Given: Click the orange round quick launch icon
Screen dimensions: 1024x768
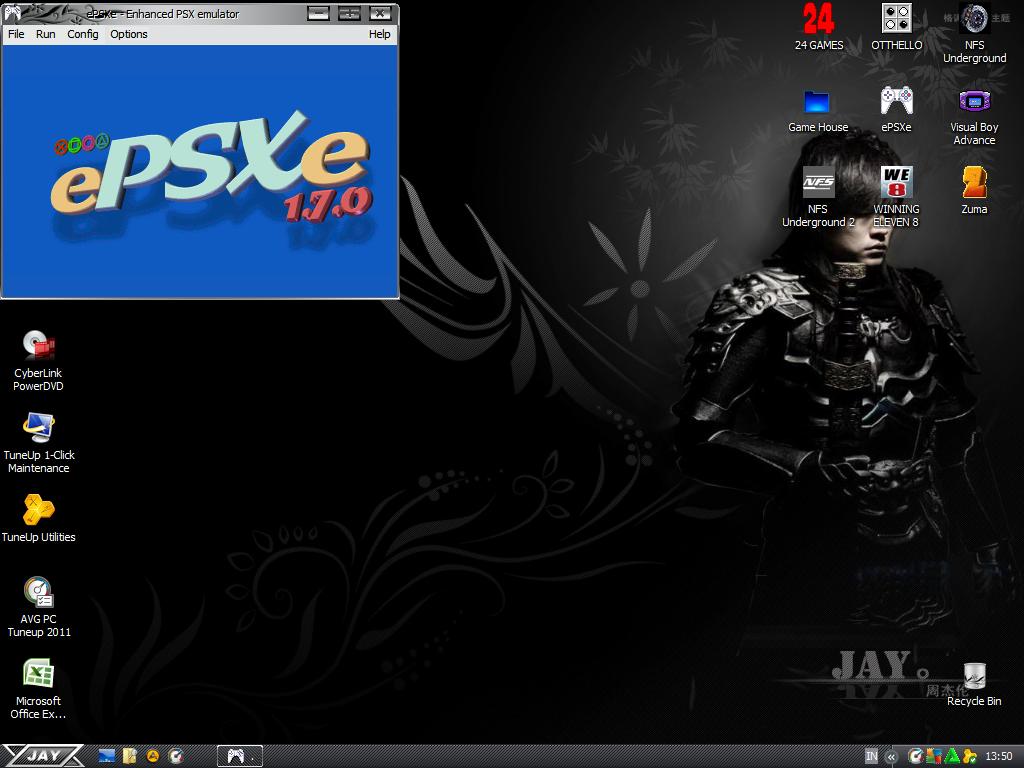Looking at the screenshot, I should (x=153, y=756).
